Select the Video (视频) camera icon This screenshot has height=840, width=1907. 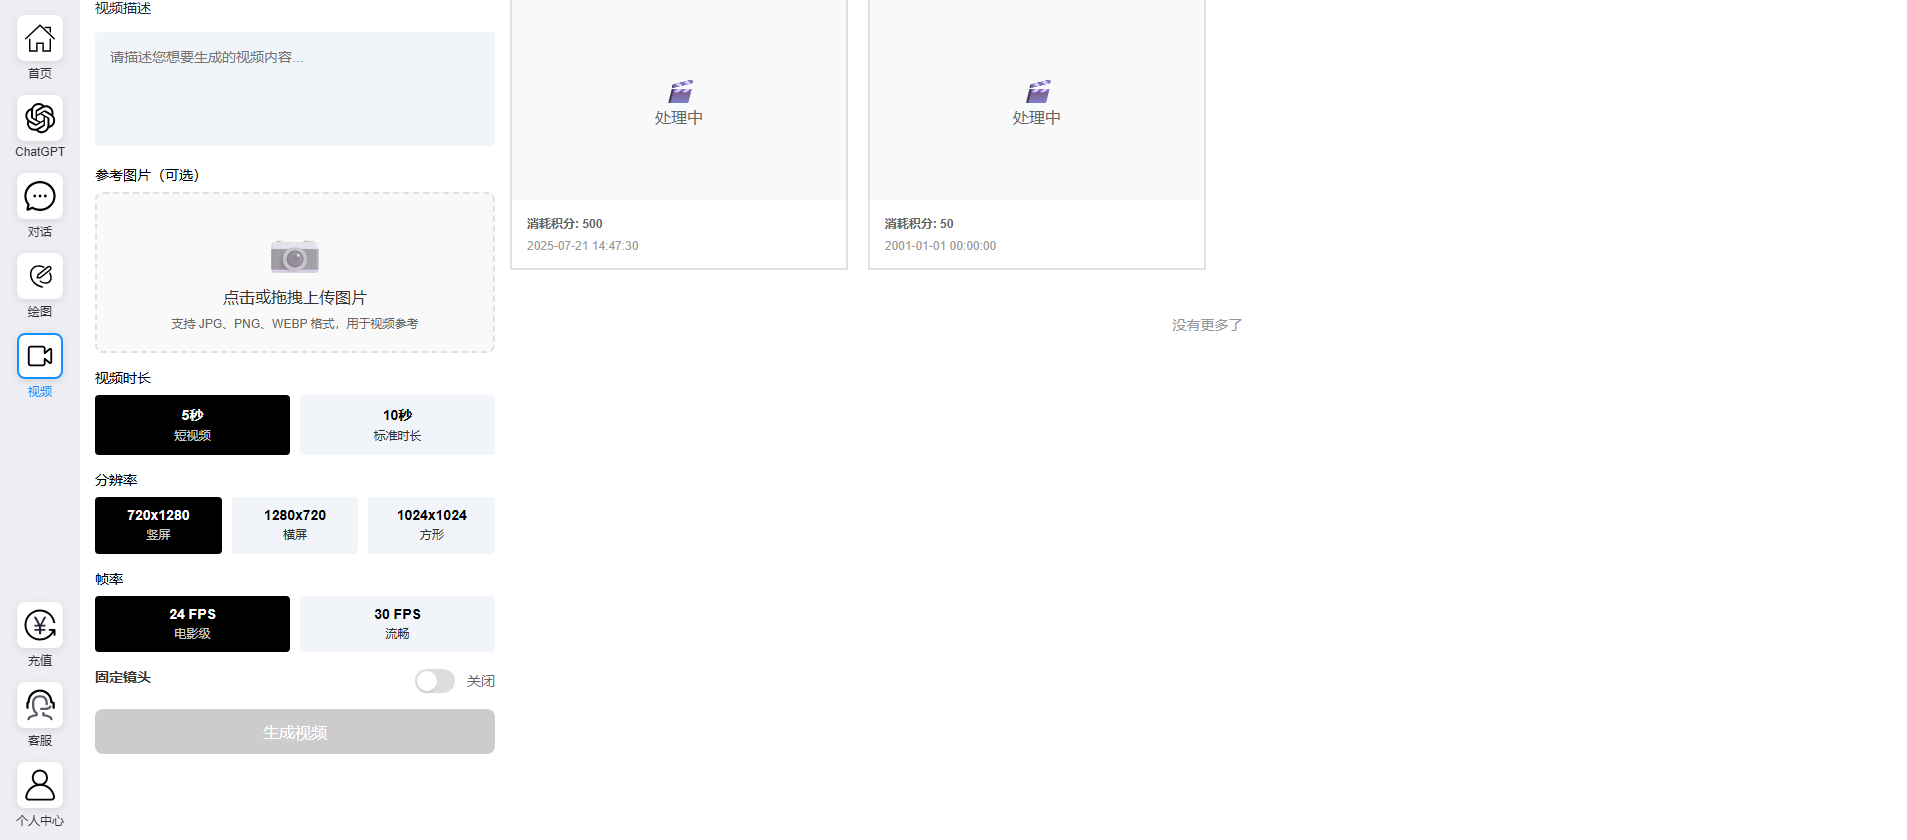click(40, 356)
